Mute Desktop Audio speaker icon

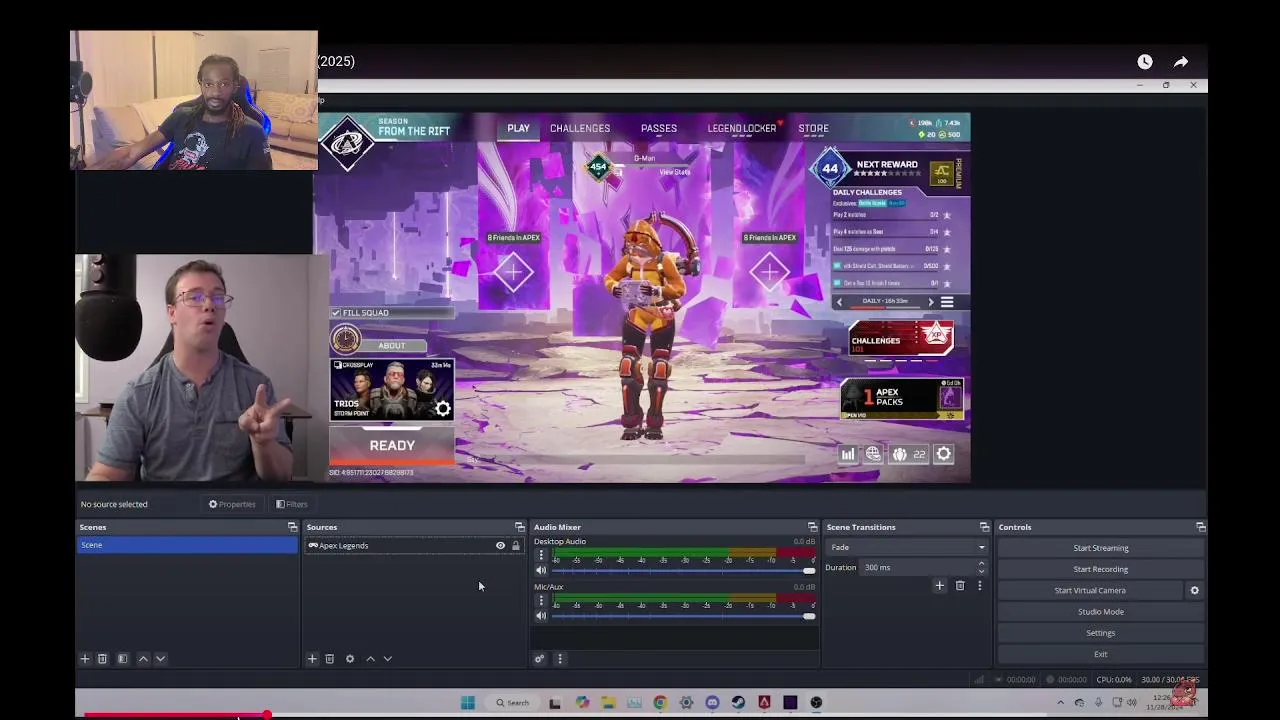point(541,571)
